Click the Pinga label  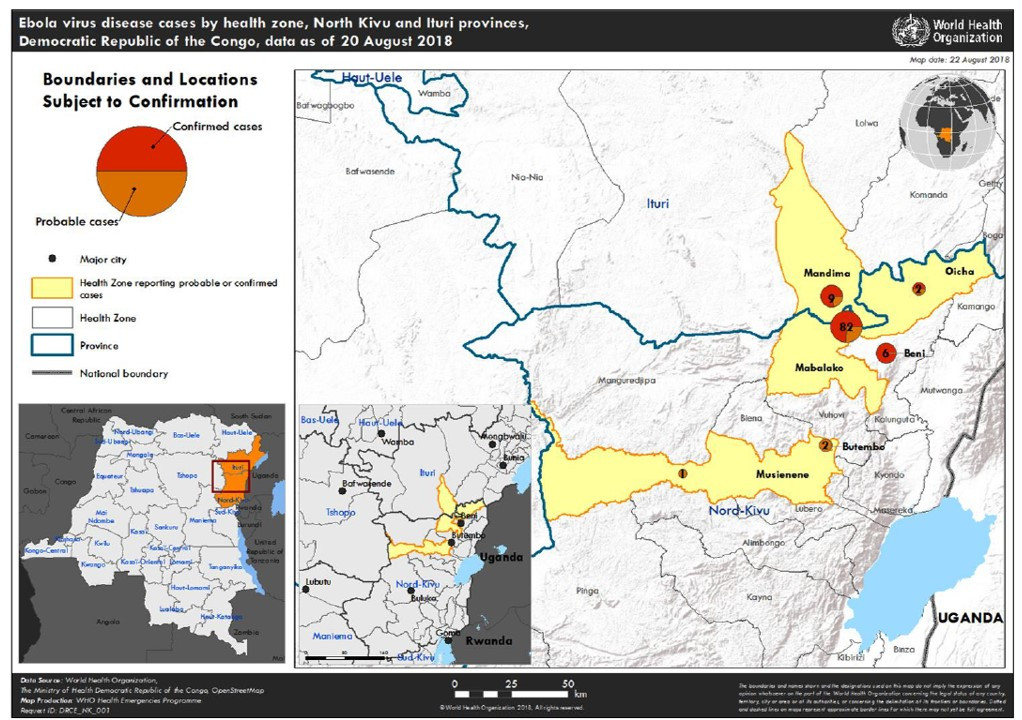587,591
